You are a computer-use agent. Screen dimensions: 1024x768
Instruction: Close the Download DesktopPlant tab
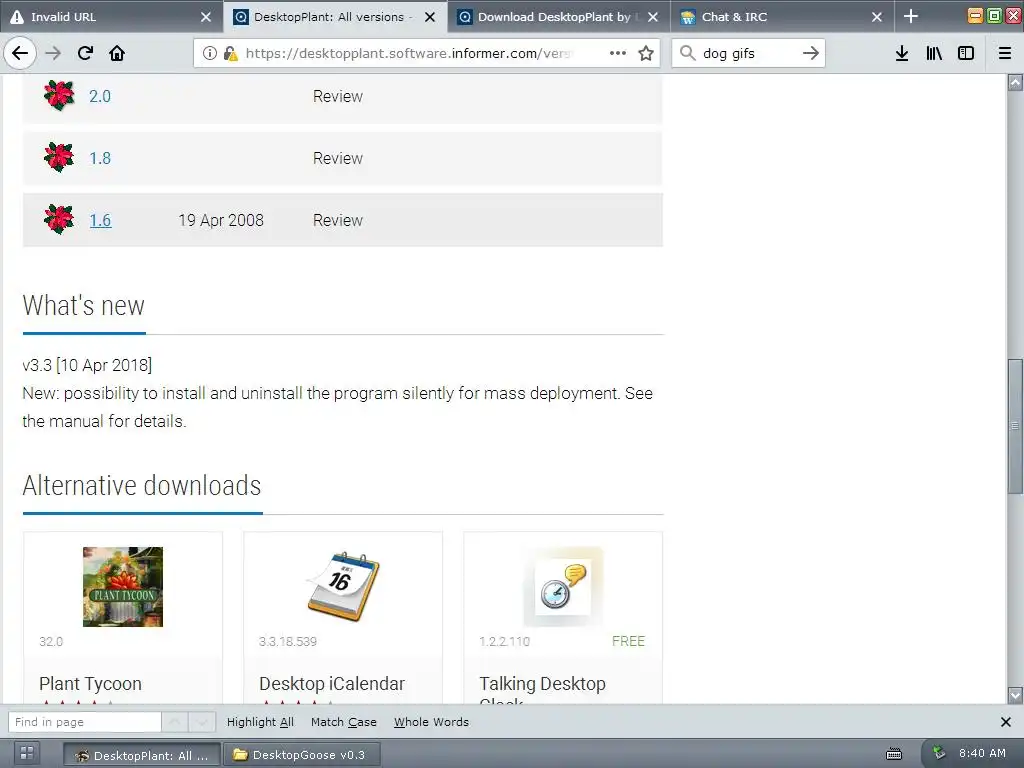click(653, 17)
